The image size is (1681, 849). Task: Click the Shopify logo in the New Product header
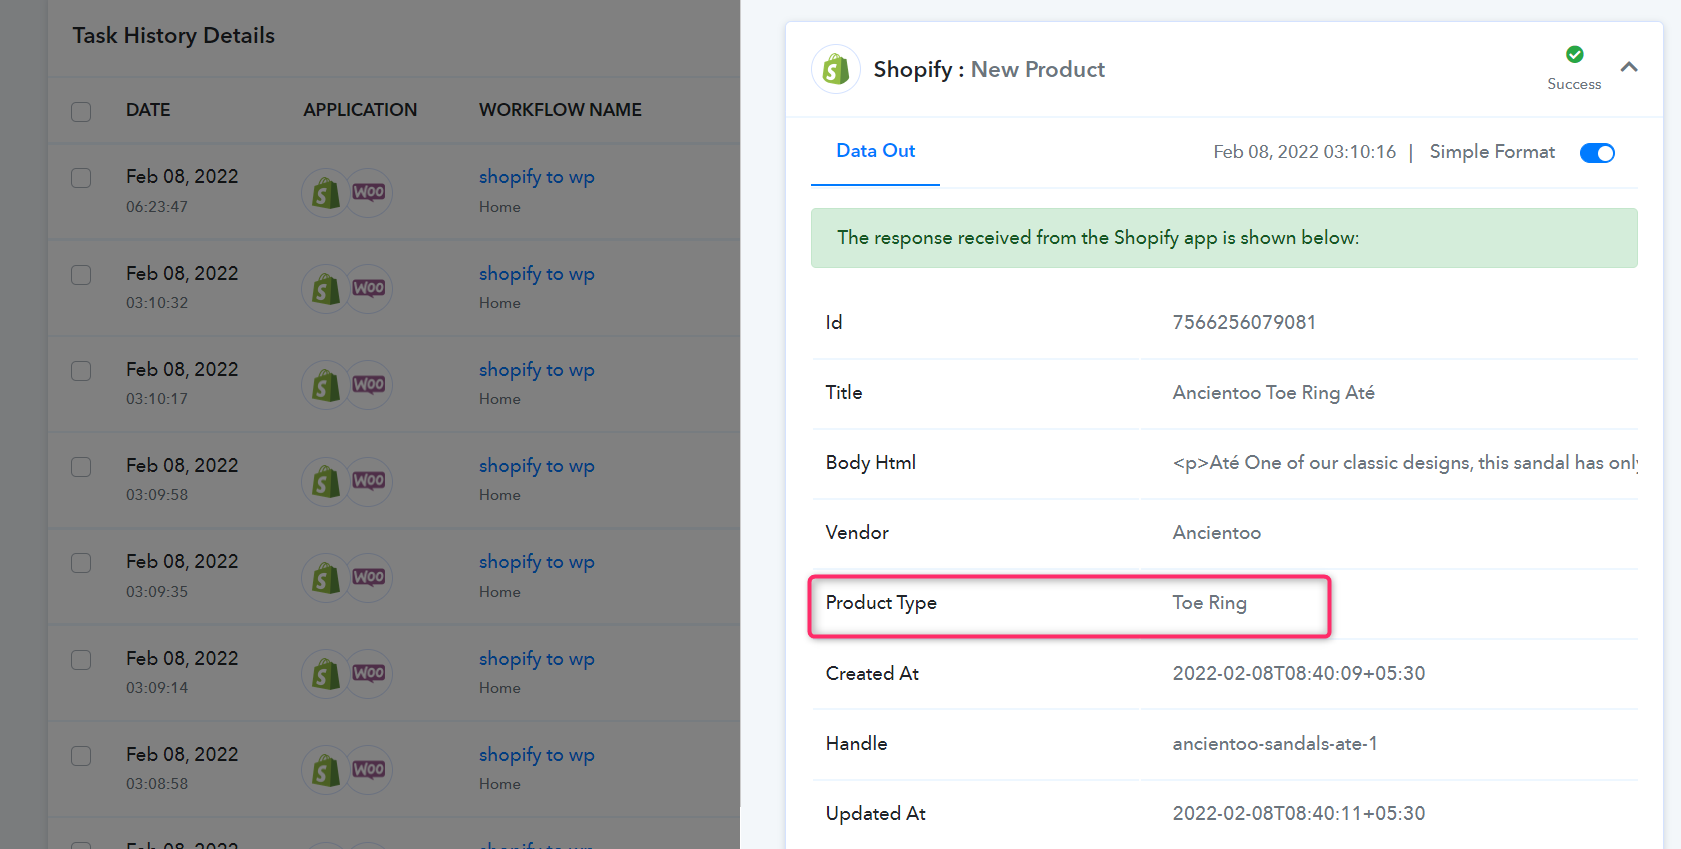[836, 69]
